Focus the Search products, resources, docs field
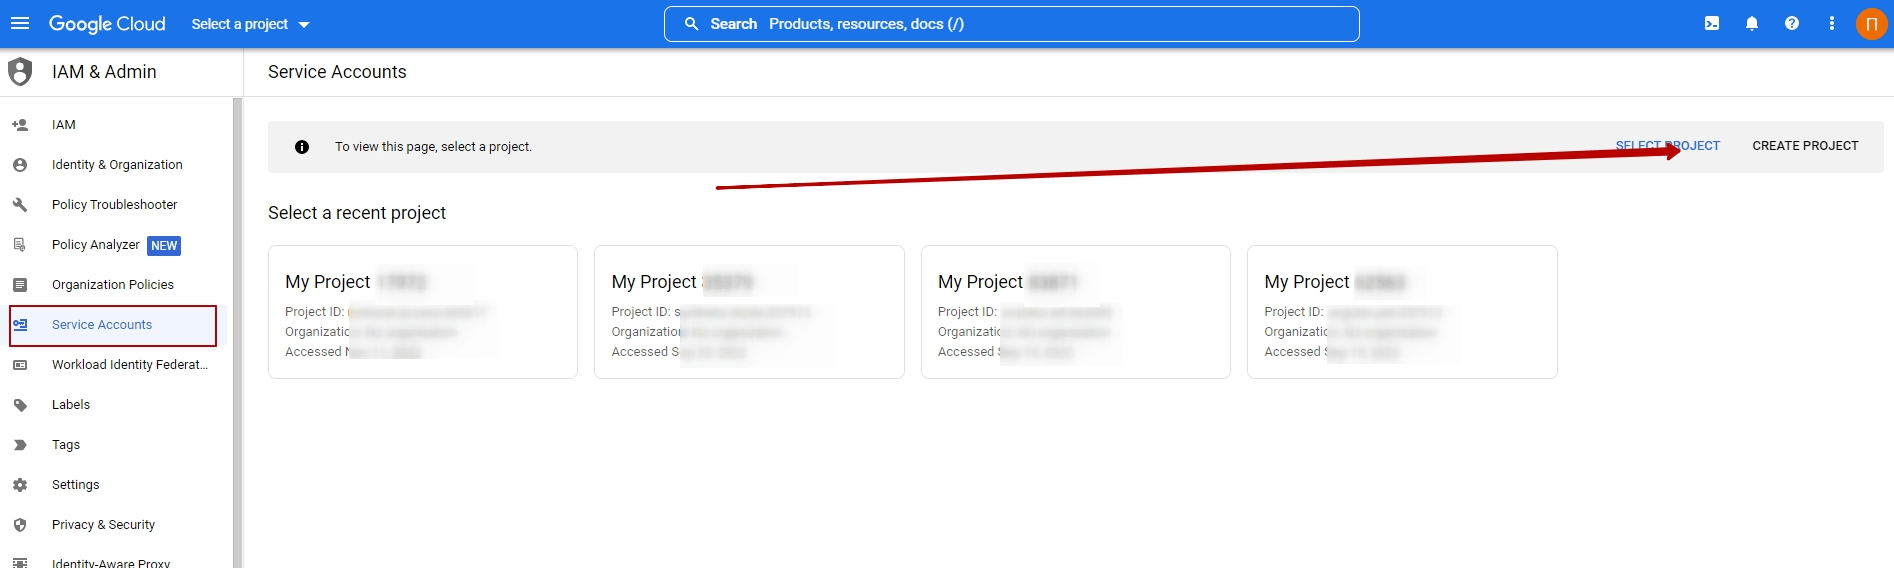Image resolution: width=1894 pixels, height=568 pixels. pos(1011,24)
